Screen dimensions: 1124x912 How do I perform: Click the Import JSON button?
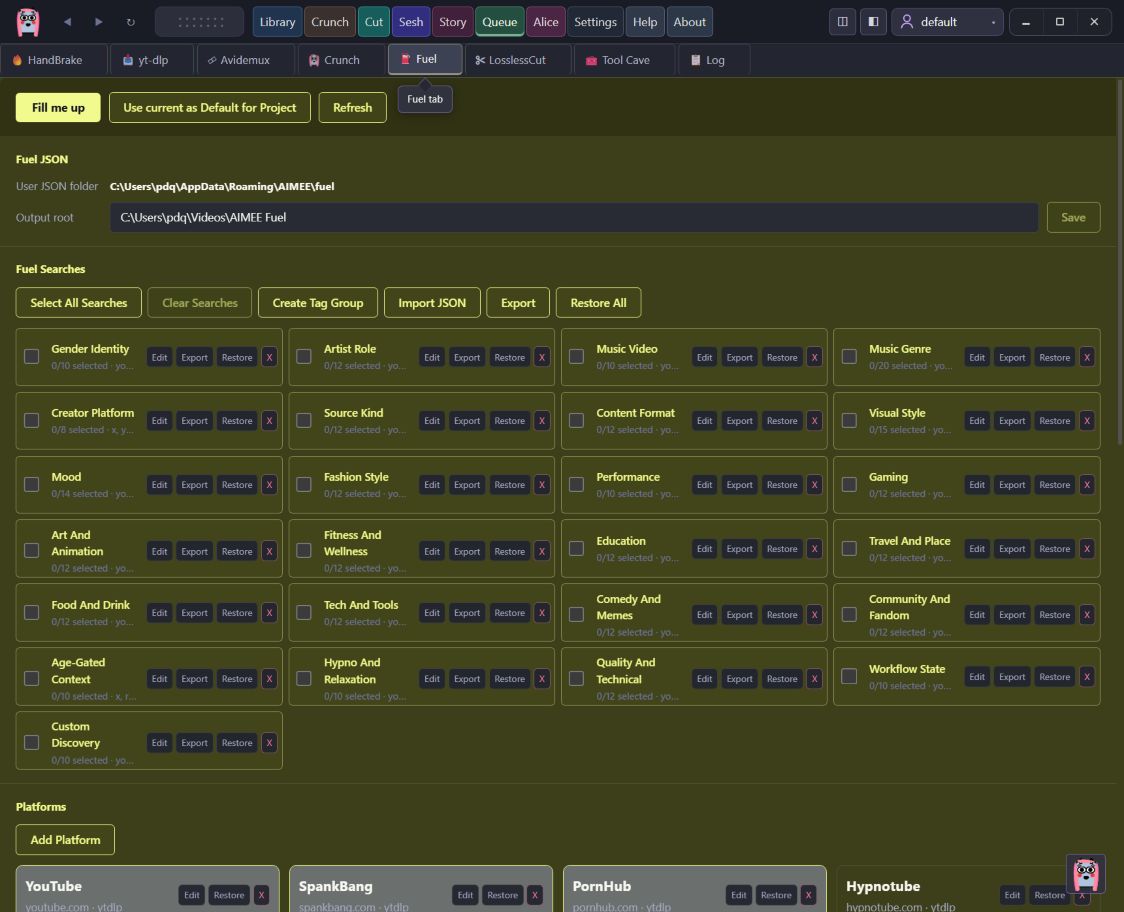coord(432,303)
